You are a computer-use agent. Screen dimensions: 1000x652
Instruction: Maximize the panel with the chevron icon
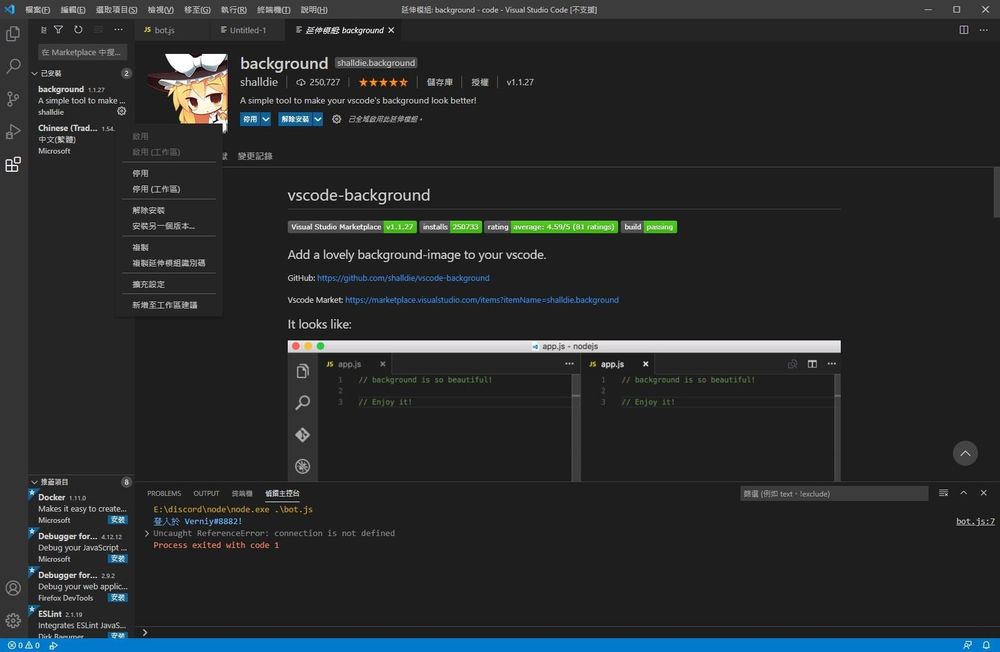(963, 493)
